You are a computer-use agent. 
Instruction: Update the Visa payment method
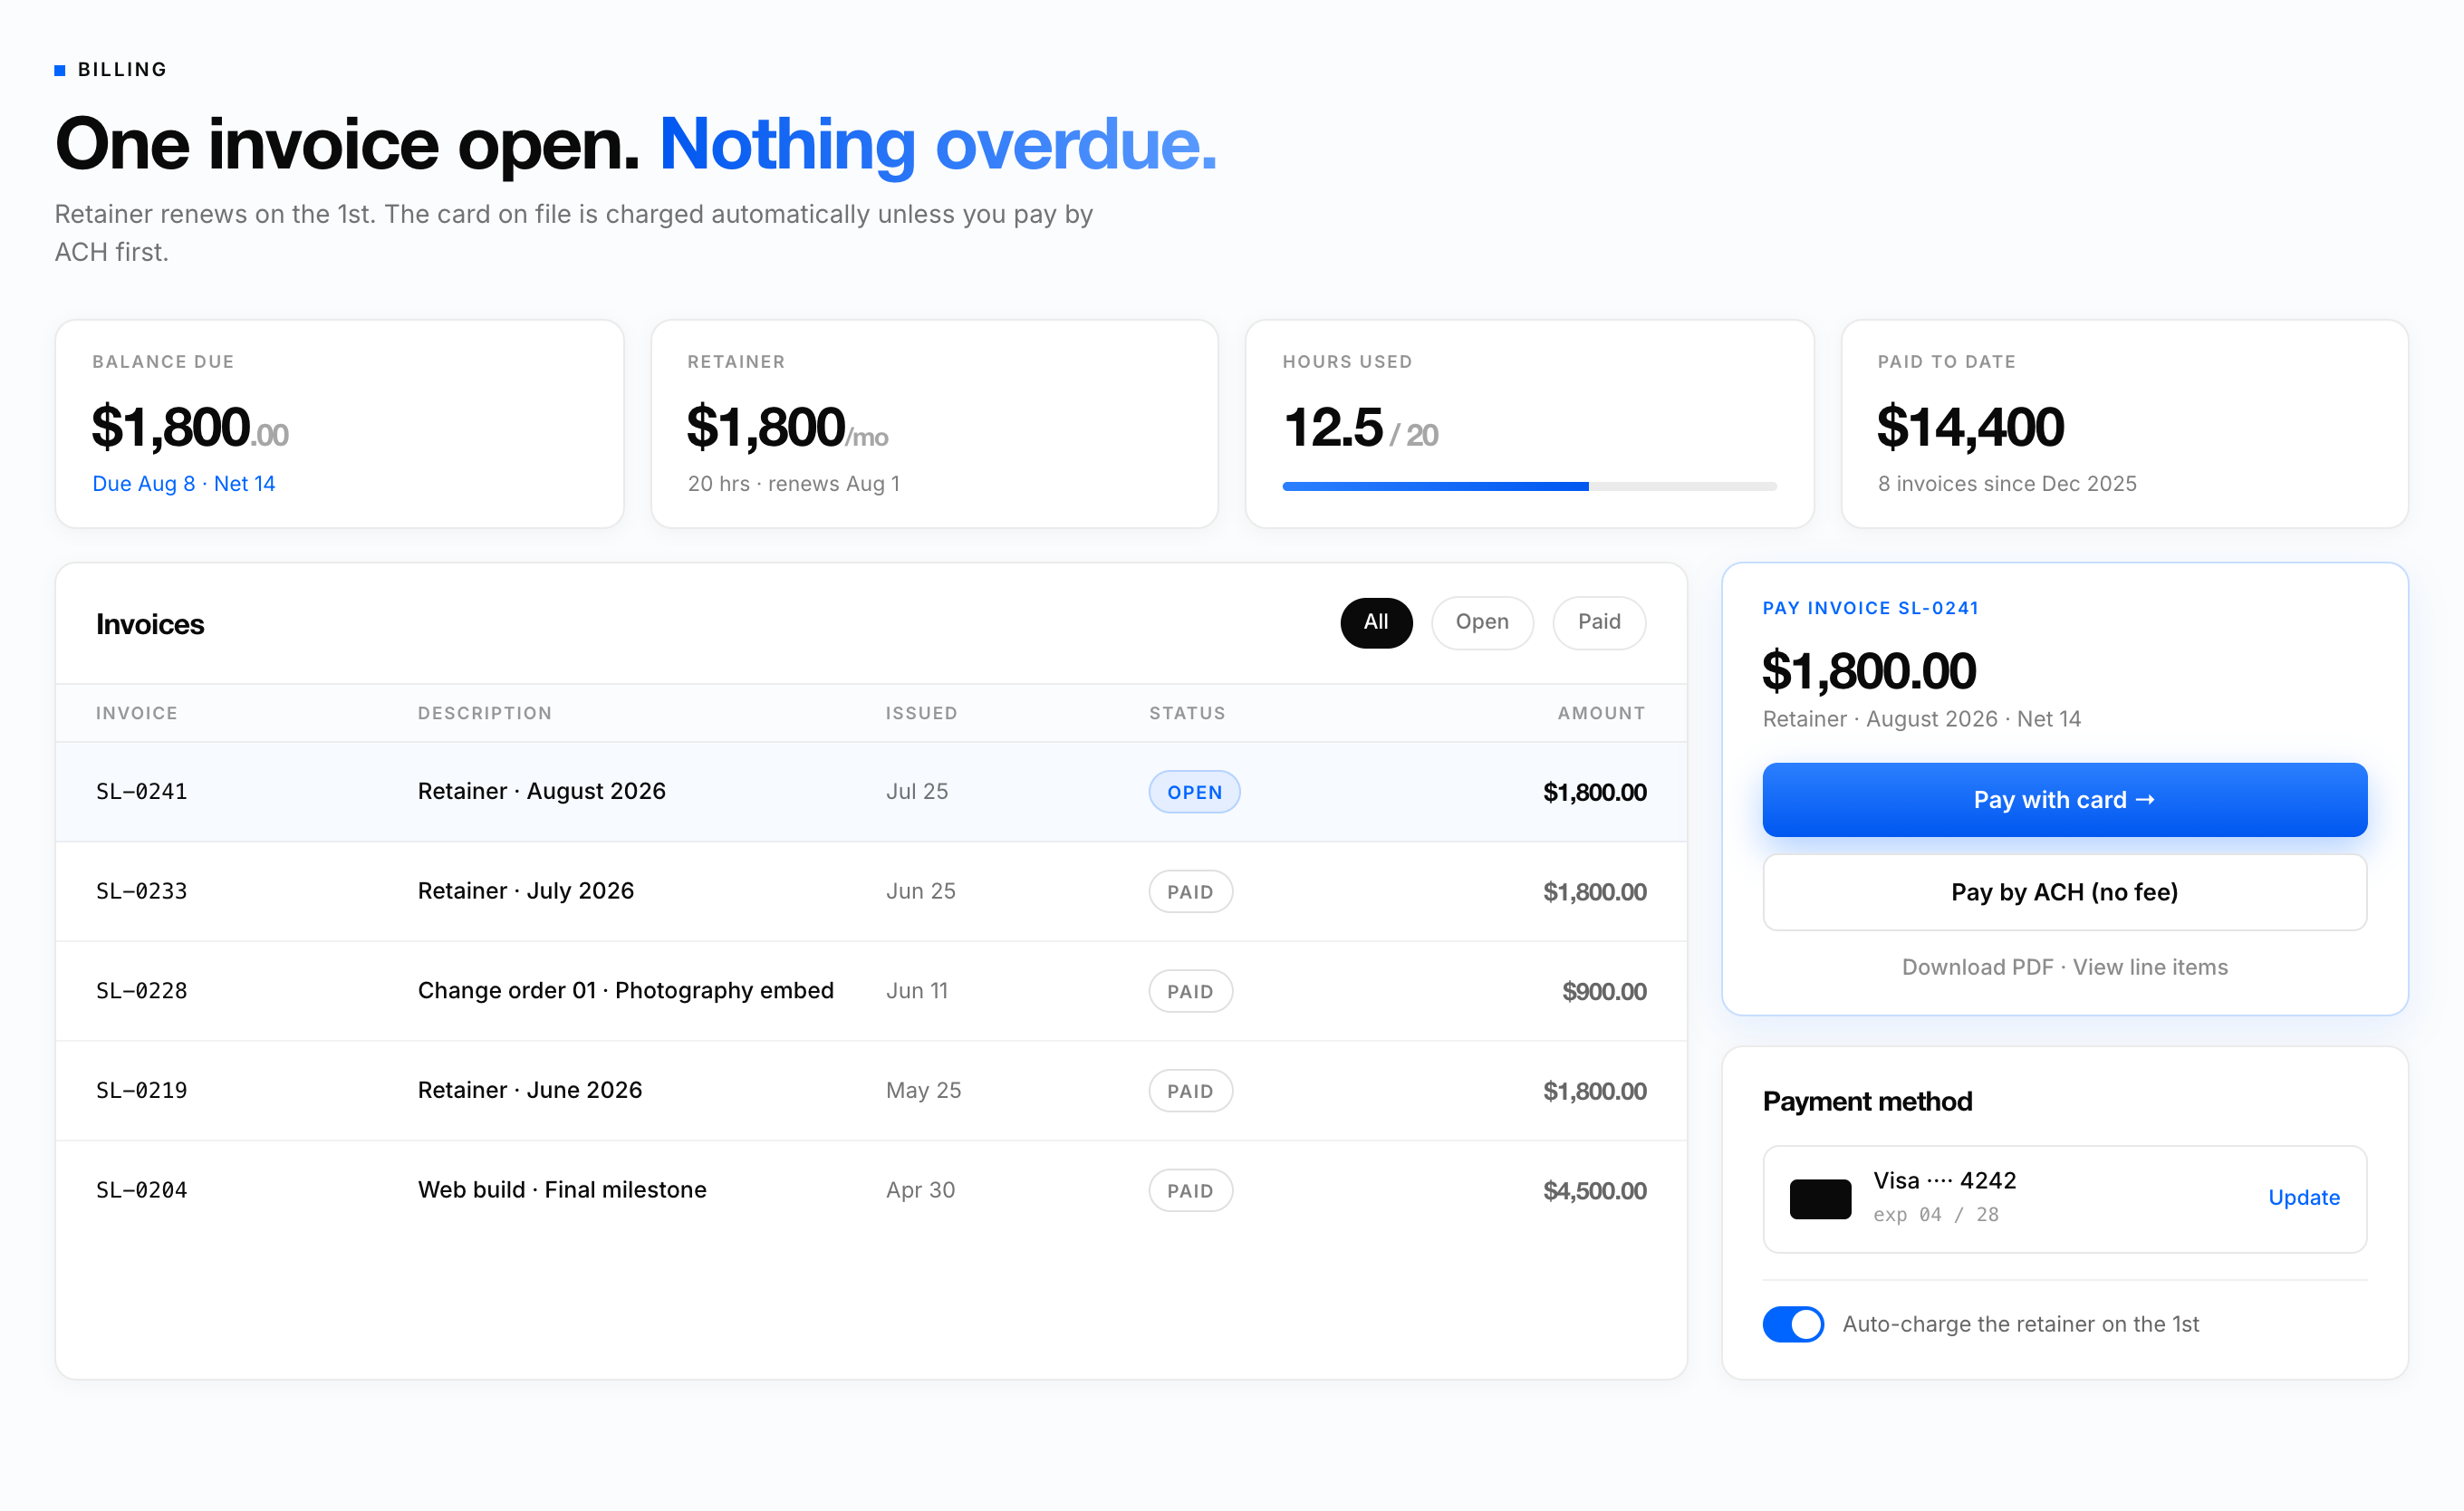pyautogui.click(x=2303, y=1198)
